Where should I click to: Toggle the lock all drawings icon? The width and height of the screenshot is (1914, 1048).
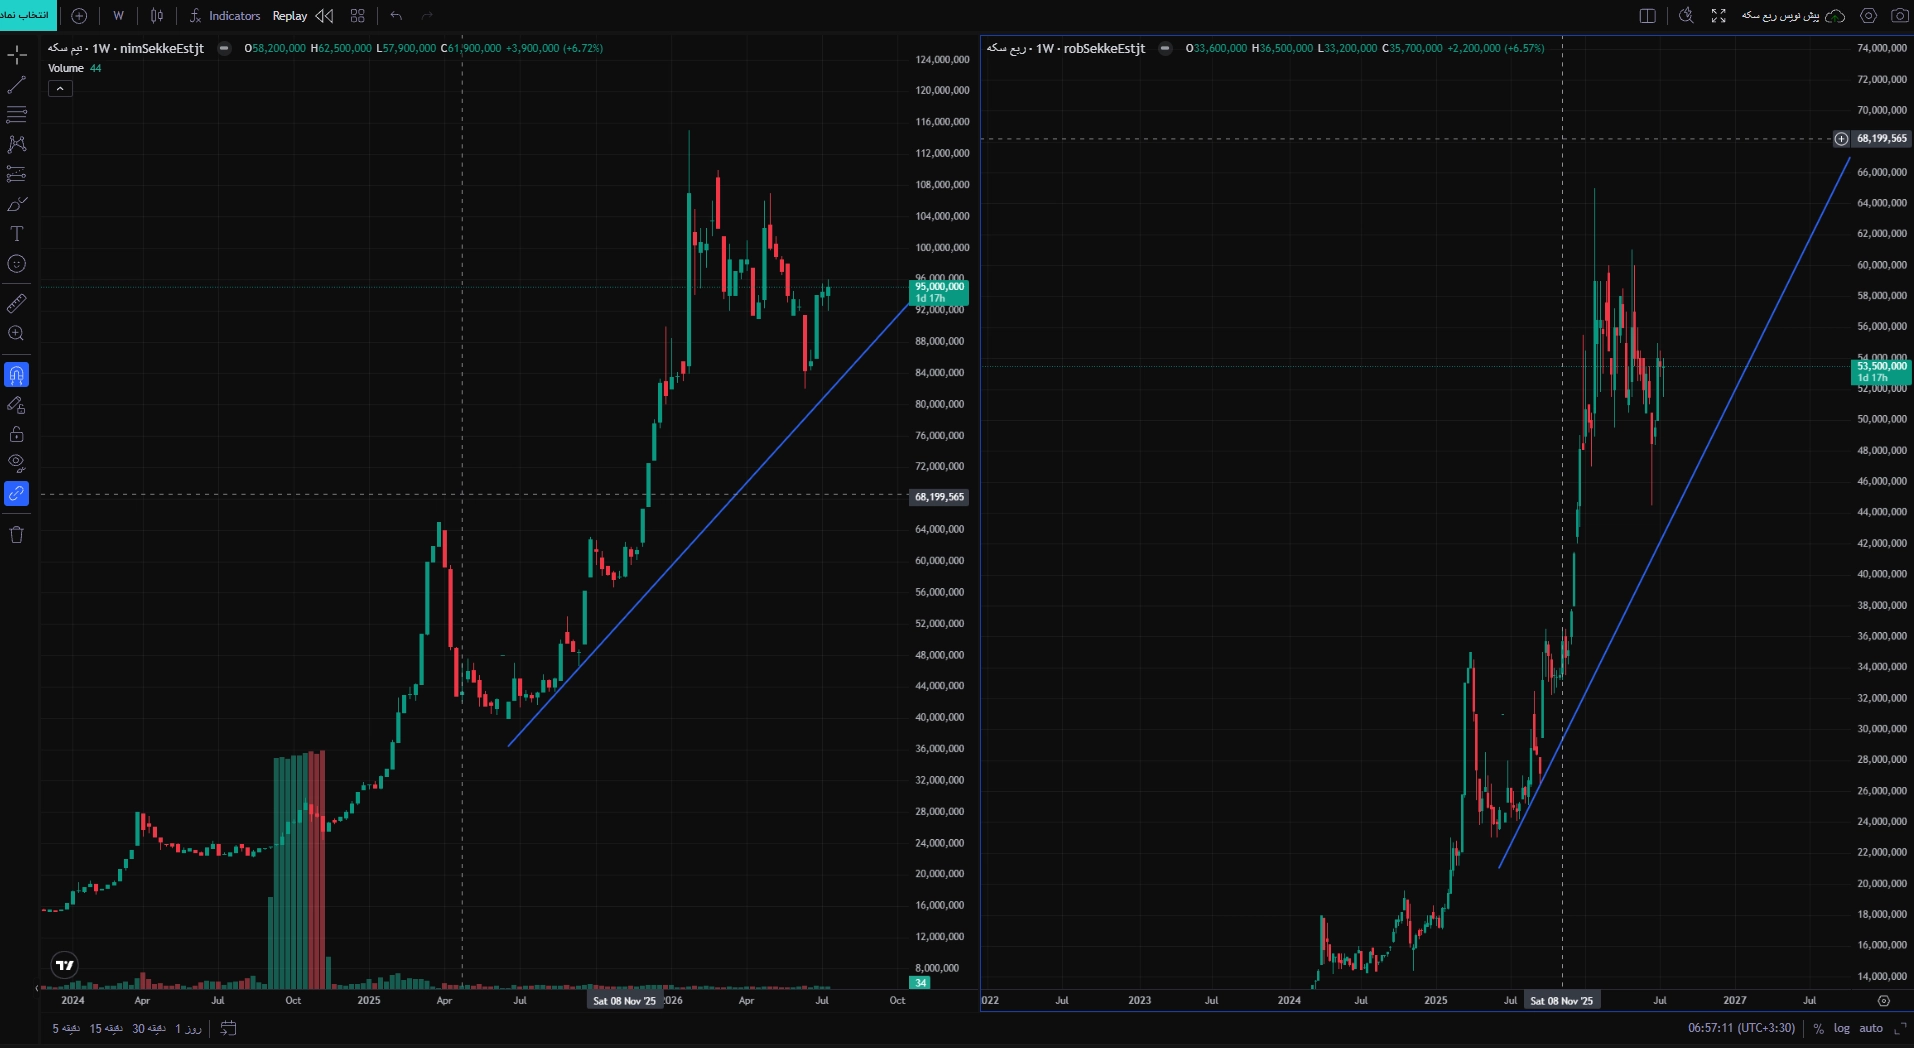coord(17,434)
